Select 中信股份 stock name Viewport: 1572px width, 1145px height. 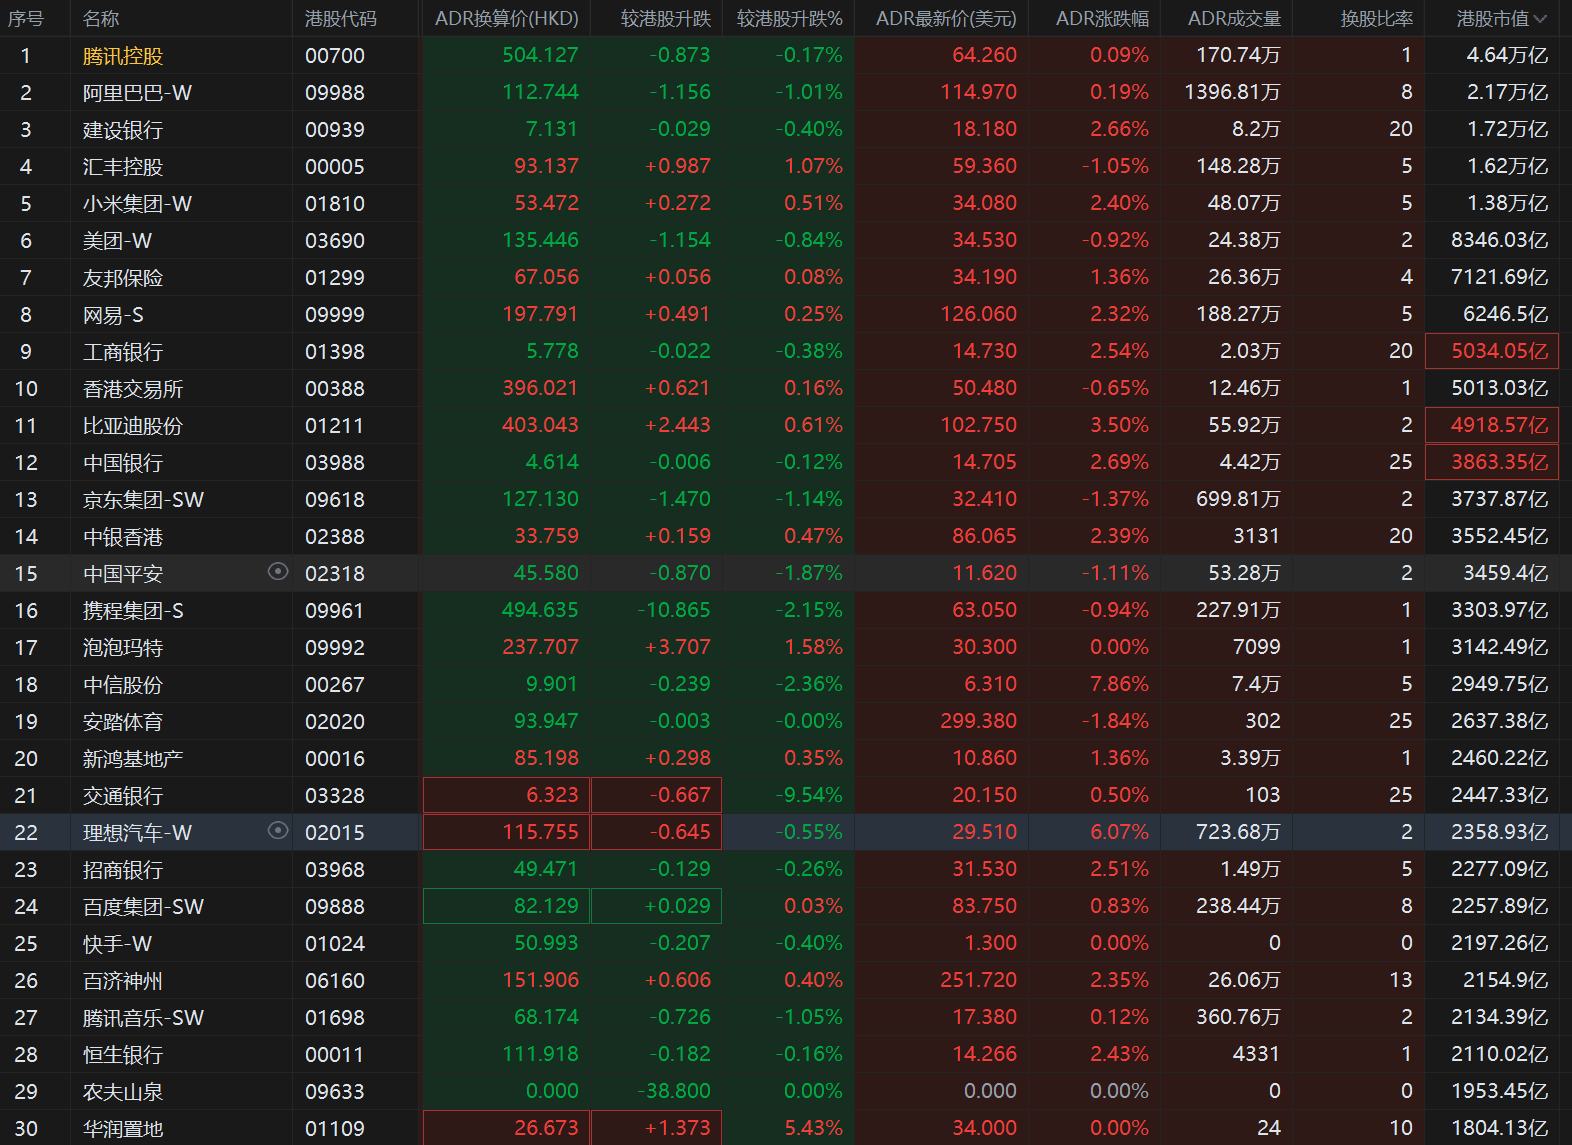[x=122, y=685]
